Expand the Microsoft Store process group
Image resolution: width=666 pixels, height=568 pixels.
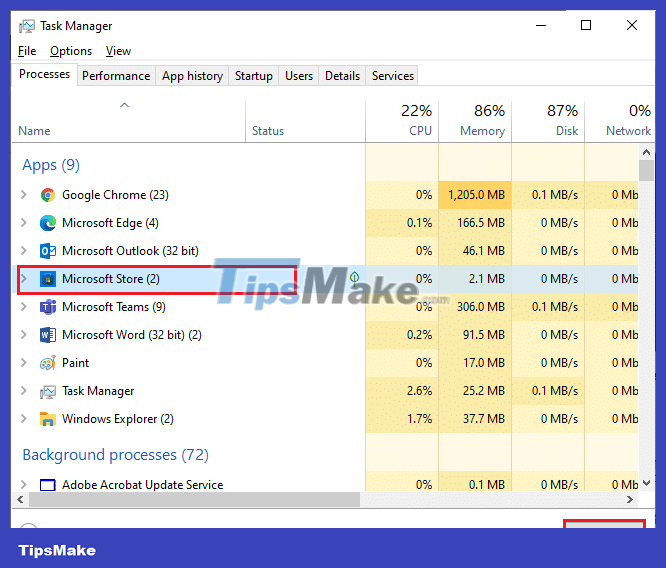24,279
